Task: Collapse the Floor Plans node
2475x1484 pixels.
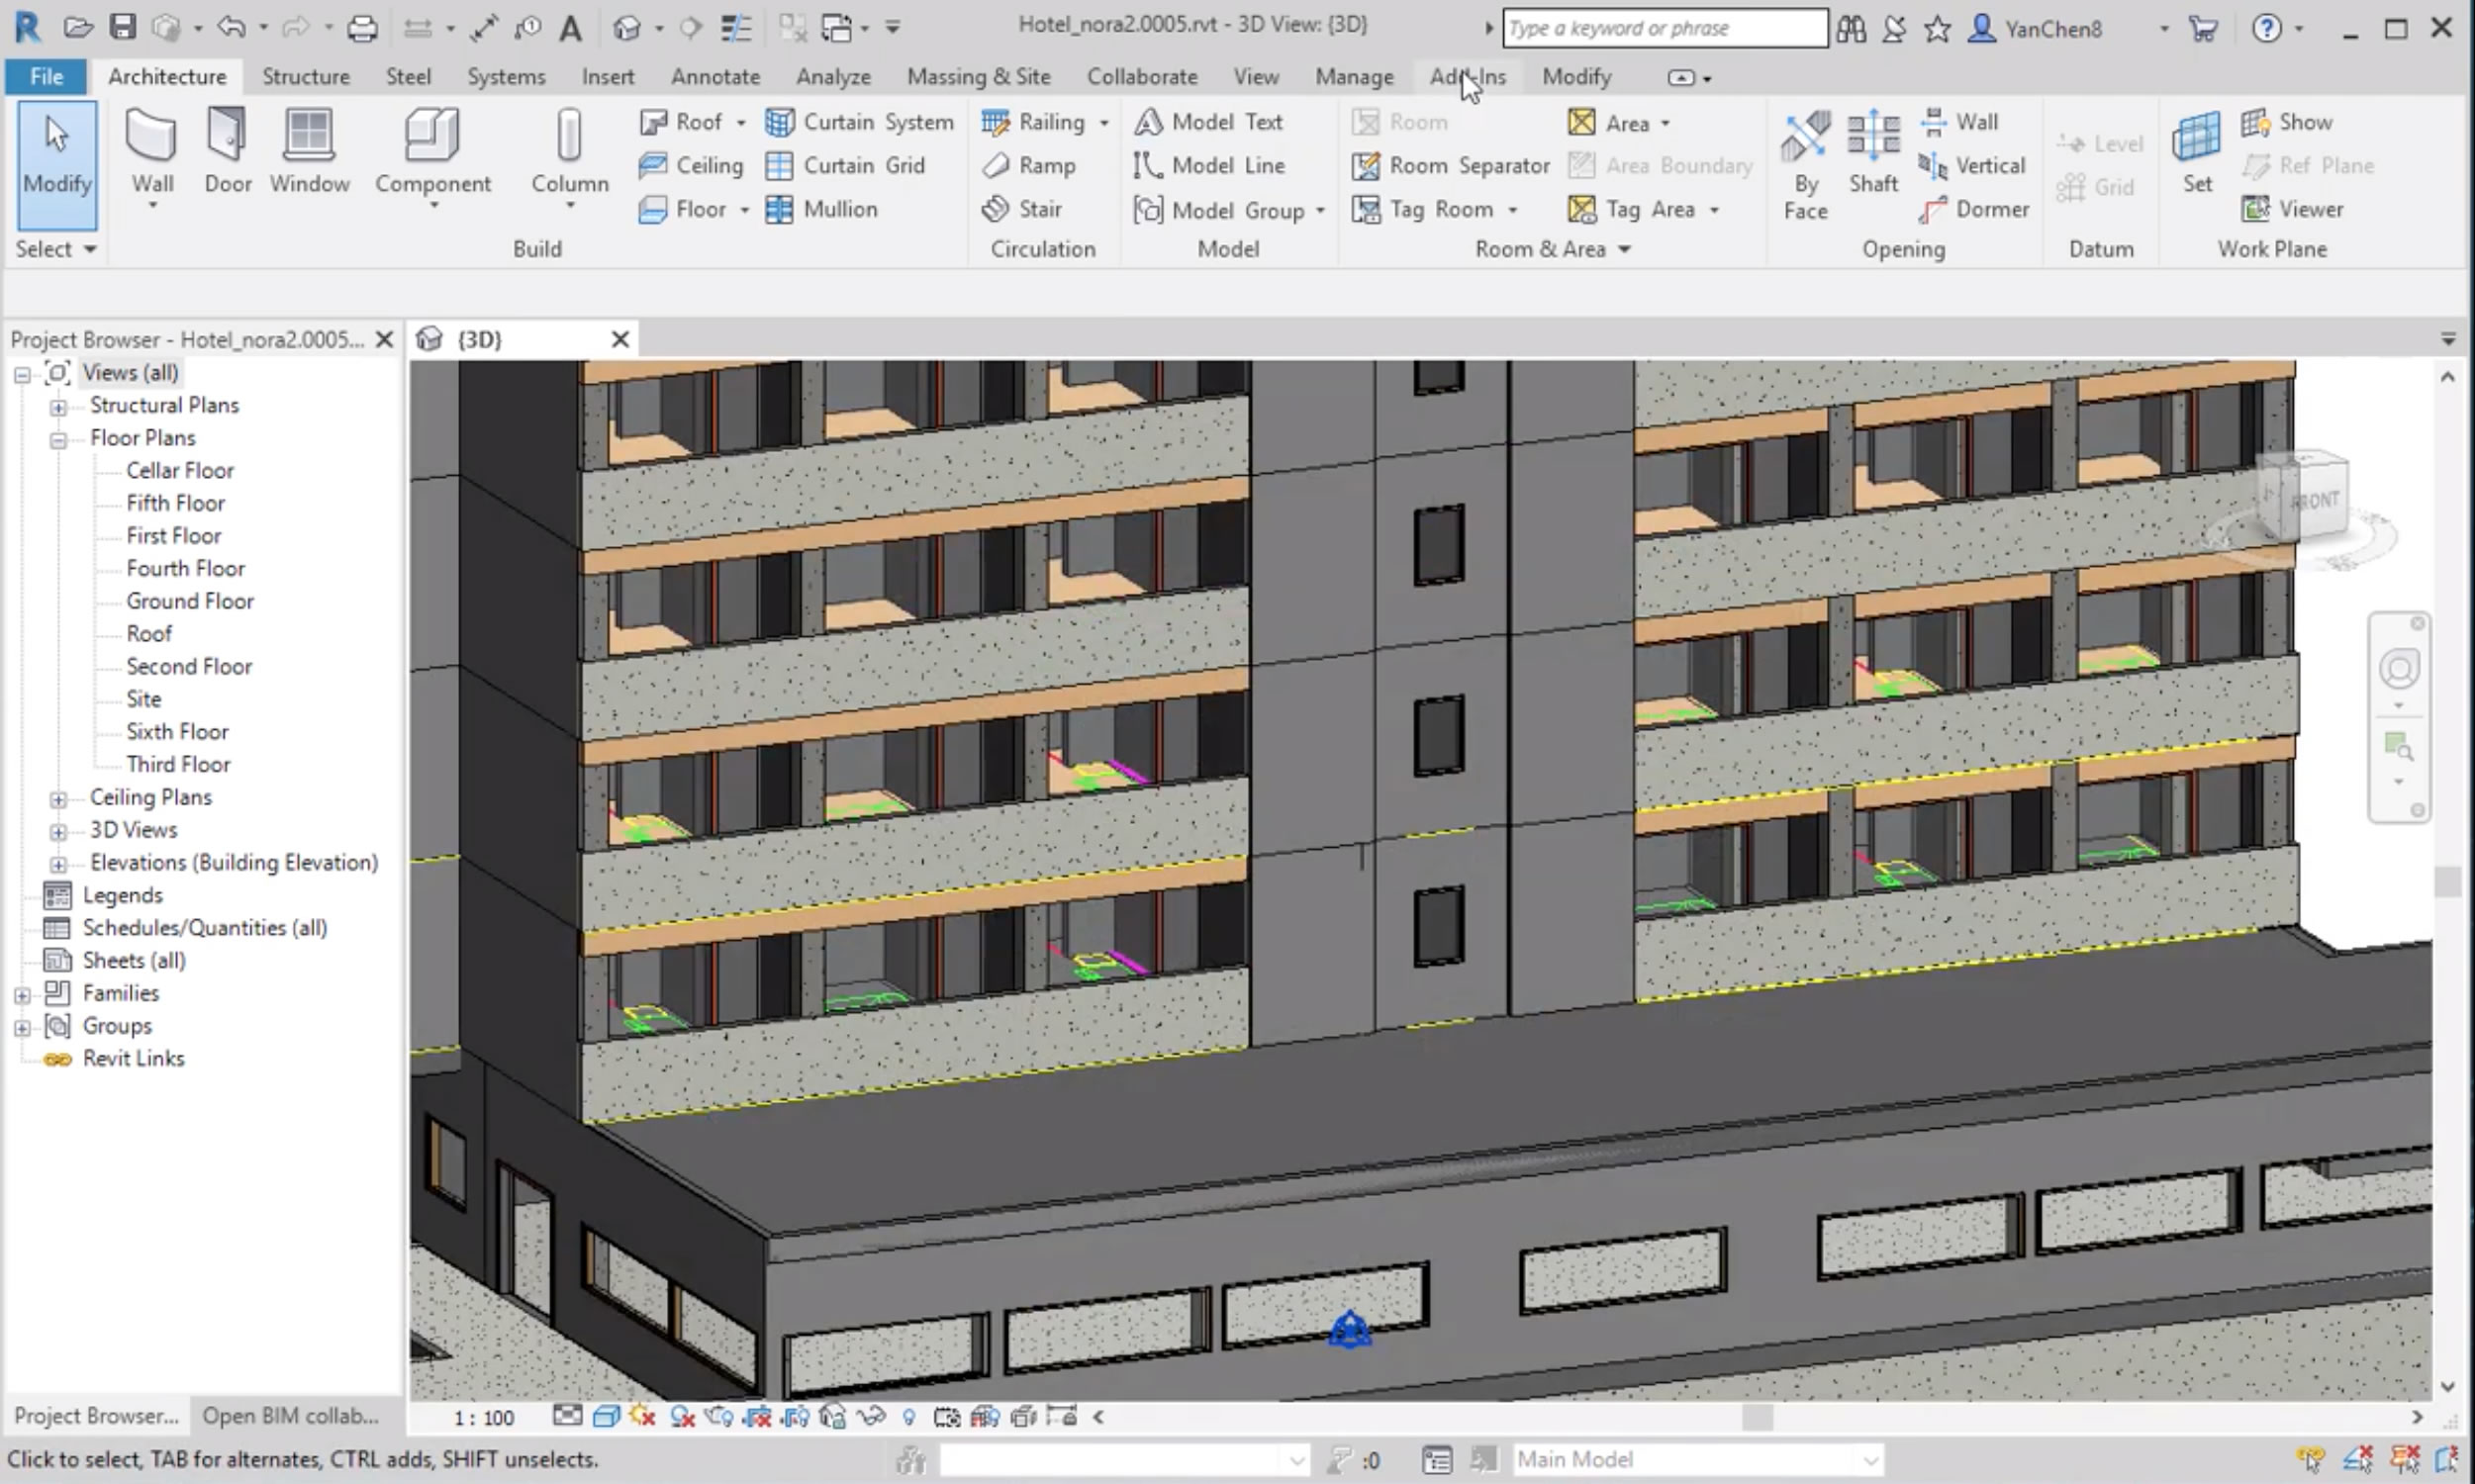Action: (x=58, y=440)
